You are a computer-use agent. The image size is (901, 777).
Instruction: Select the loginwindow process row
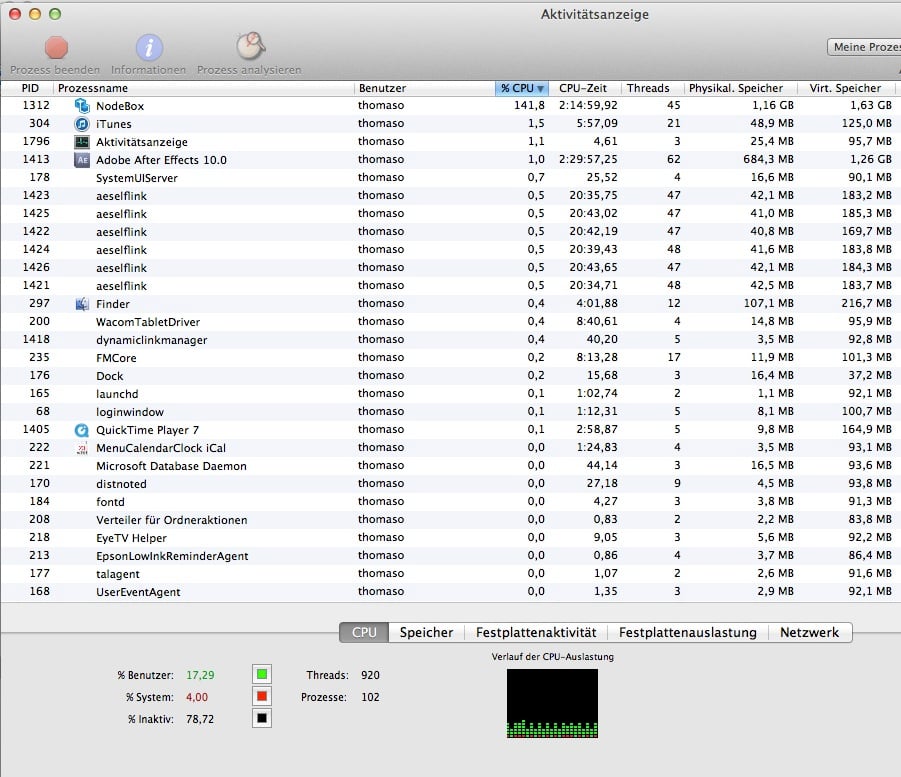coord(448,411)
